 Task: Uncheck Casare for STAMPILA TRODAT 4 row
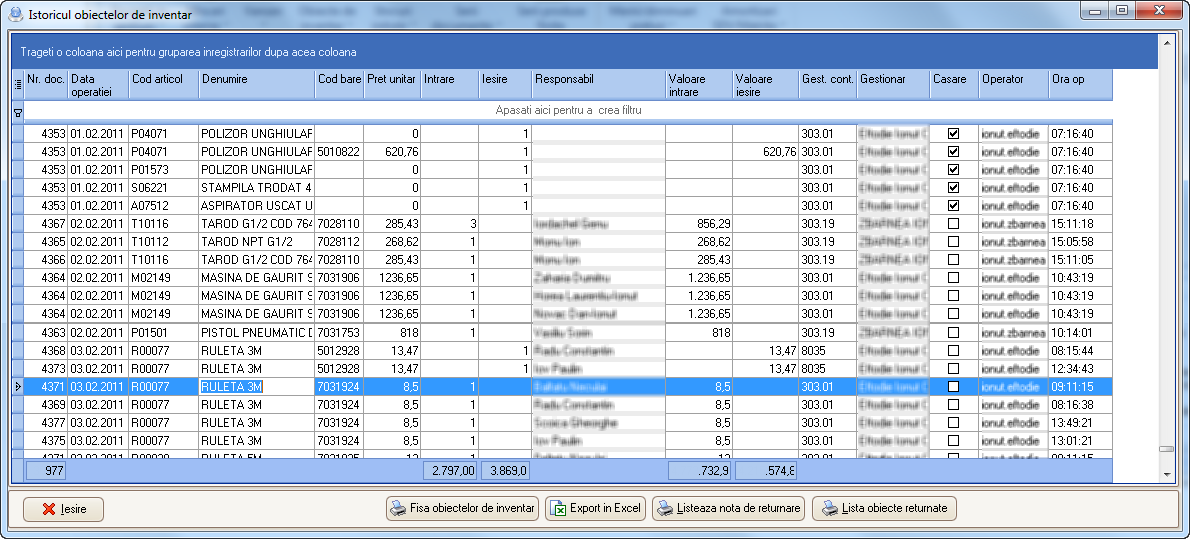(x=953, y=187)
